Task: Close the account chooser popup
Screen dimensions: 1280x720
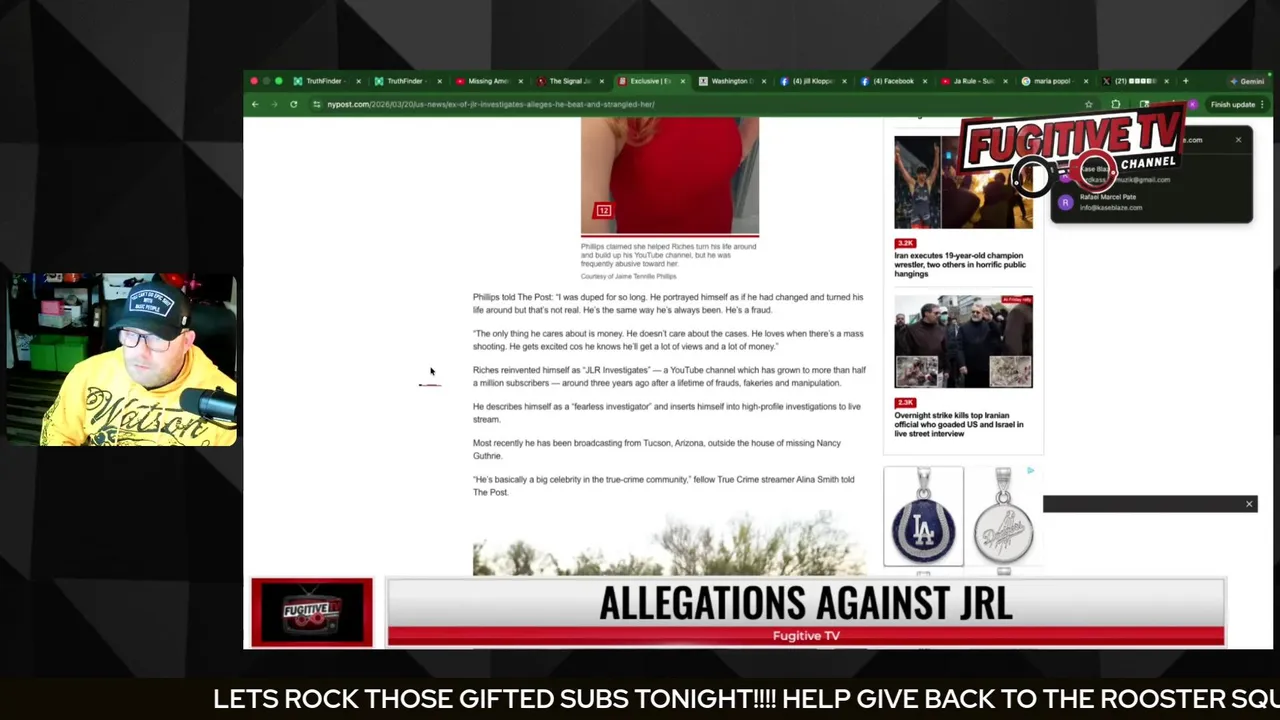Action: (x=1238, y=140)
